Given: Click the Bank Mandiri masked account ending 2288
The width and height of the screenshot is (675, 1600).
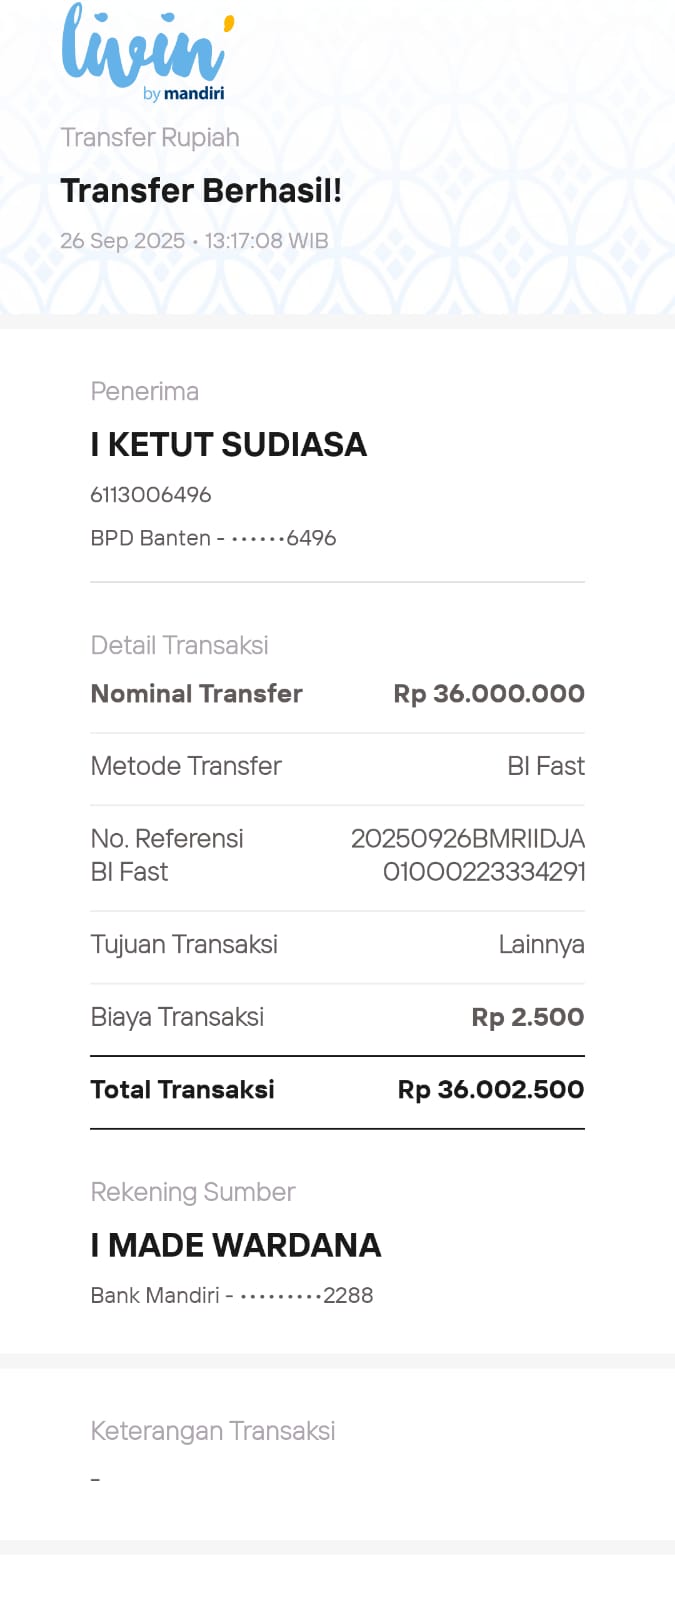Looking at the screenshot, I should click(x=232, y=1296).
